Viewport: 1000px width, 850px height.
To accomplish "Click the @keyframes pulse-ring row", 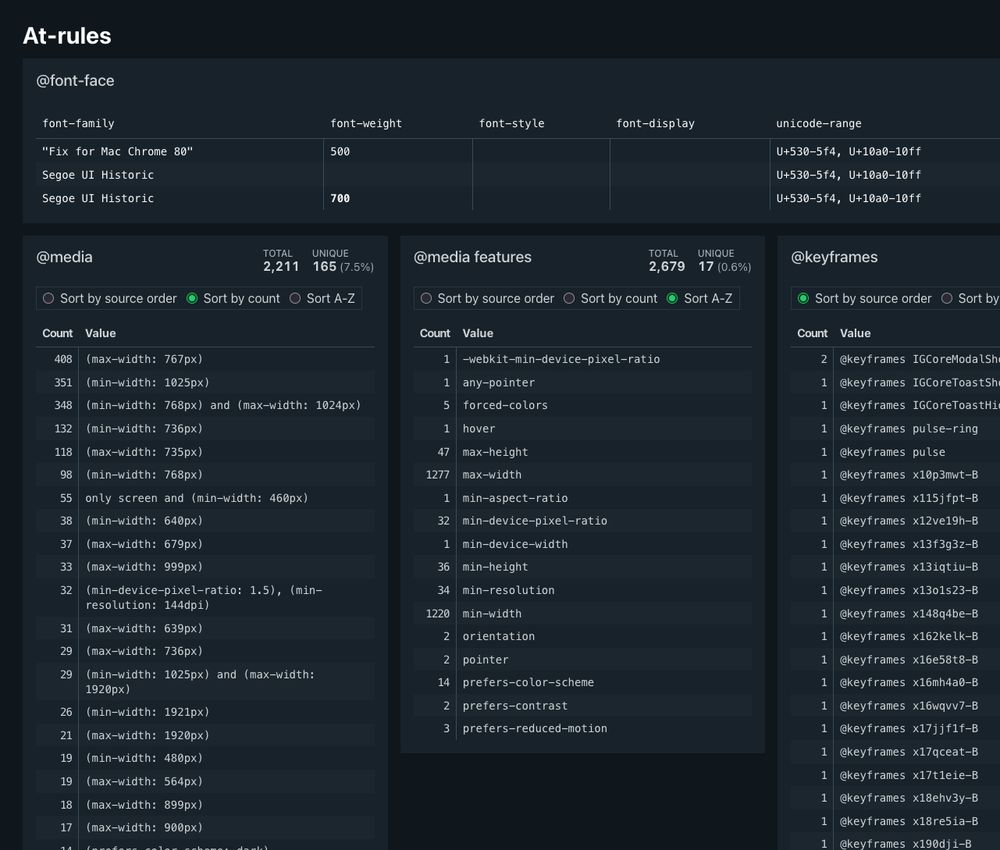I will coord(895,429).
